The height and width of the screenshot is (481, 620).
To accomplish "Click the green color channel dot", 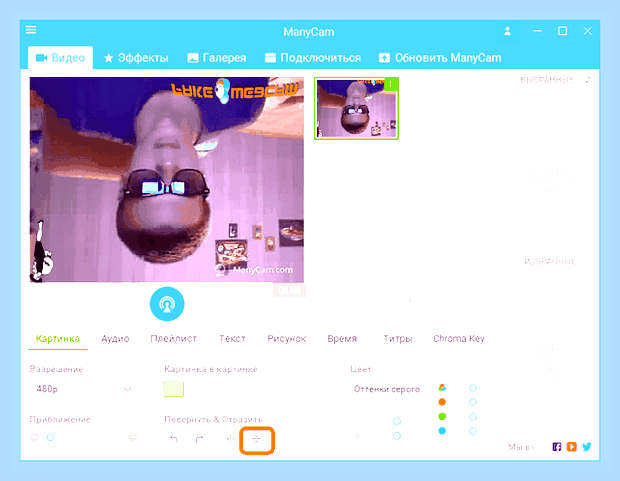I will tap(442, 417).
